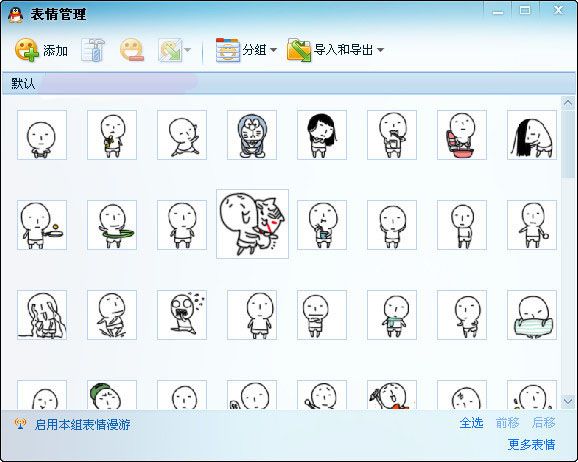The height and width of the screenshot is (462, 578).
Task: Click the vertical scrollbar thumb
Action: click(567, 145)
